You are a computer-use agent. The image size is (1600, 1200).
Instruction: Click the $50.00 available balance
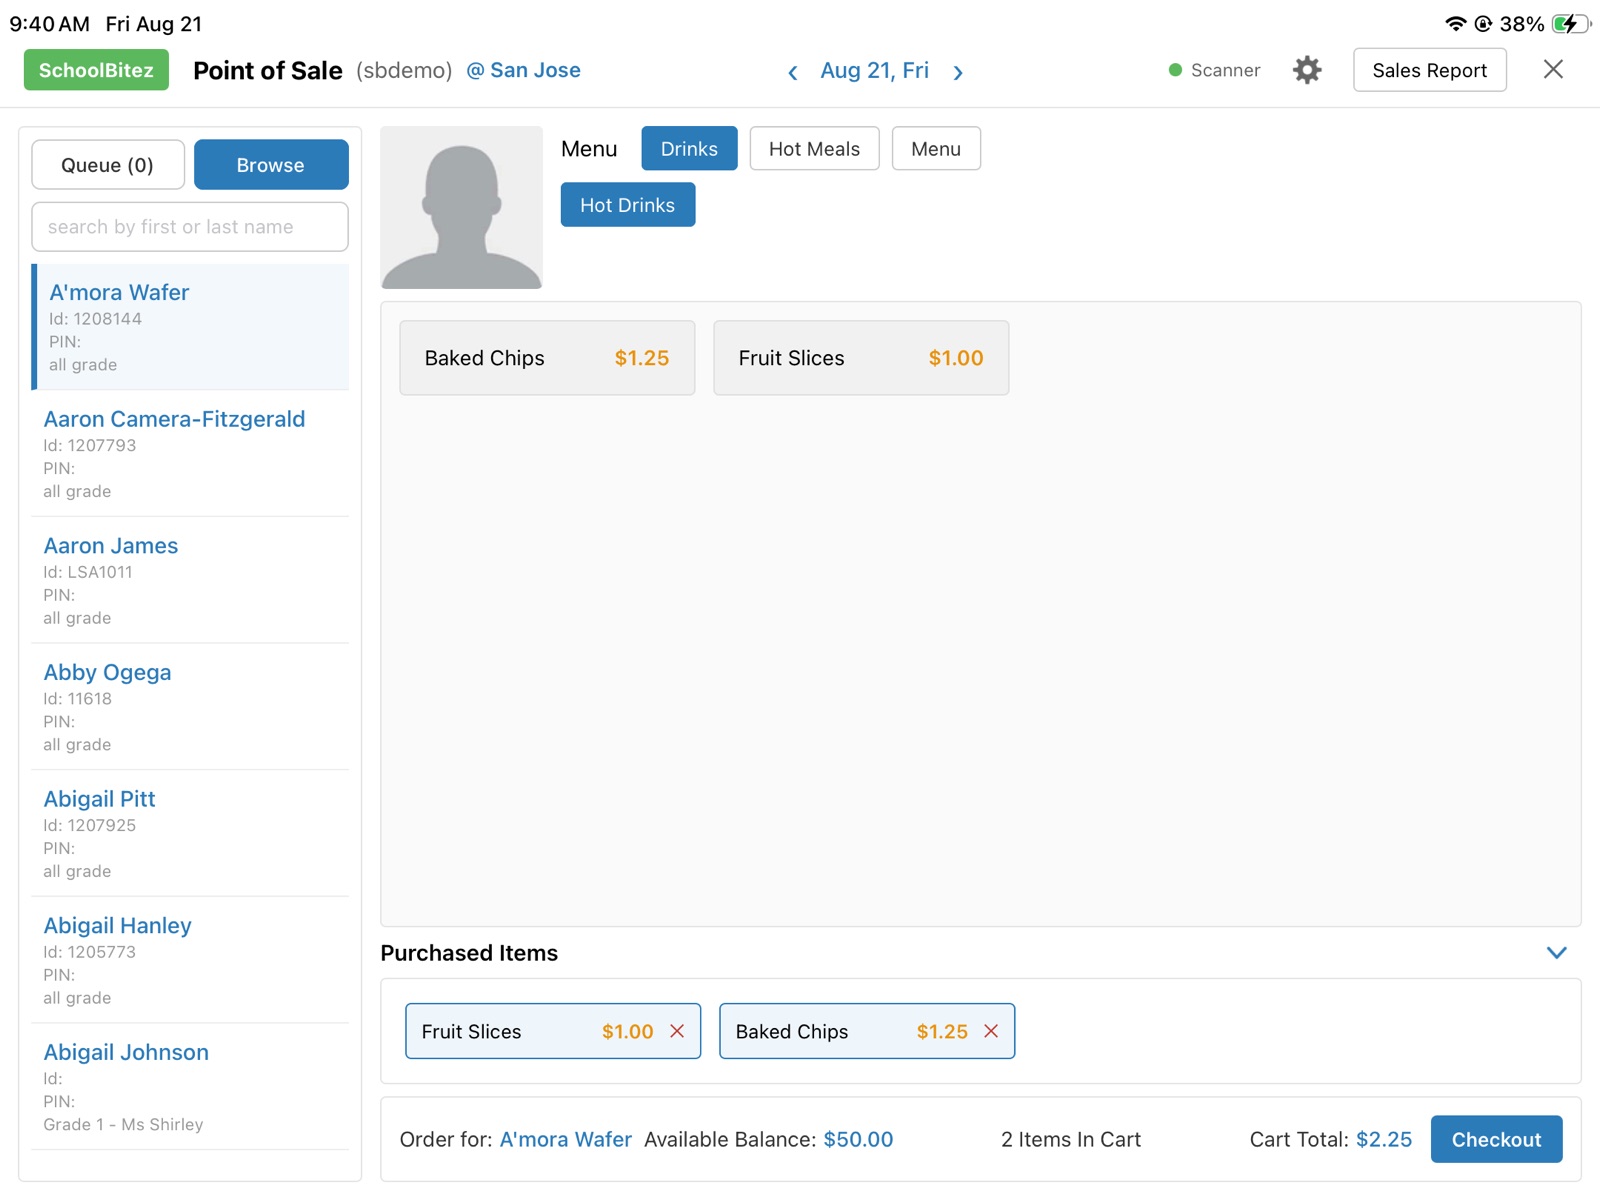point(858,1139)
